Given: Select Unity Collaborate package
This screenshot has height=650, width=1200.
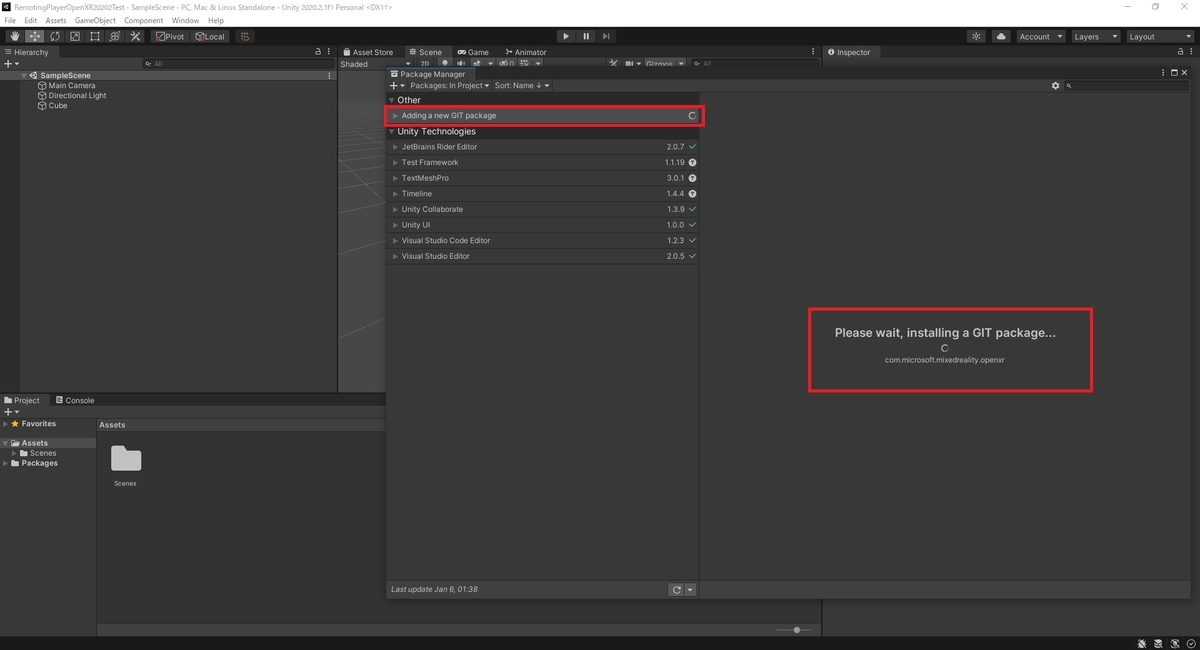Looking at the screenshot, I should tap(543, 209).
